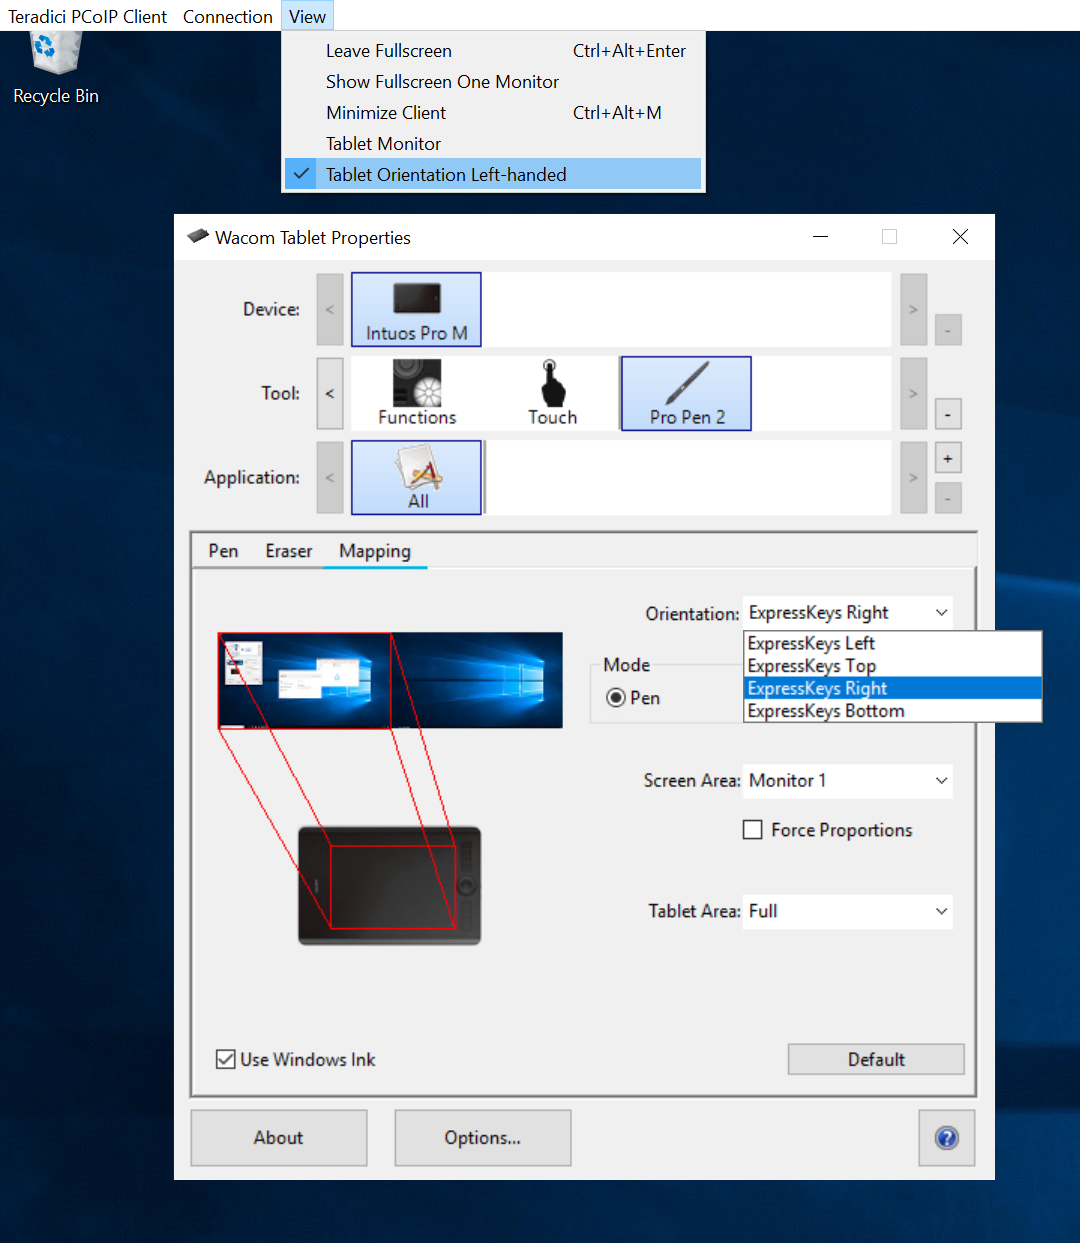The width and height of the screenshot is (1080, 1243).
Task: Click the tablet area preview image
Action: pos(390,886)
